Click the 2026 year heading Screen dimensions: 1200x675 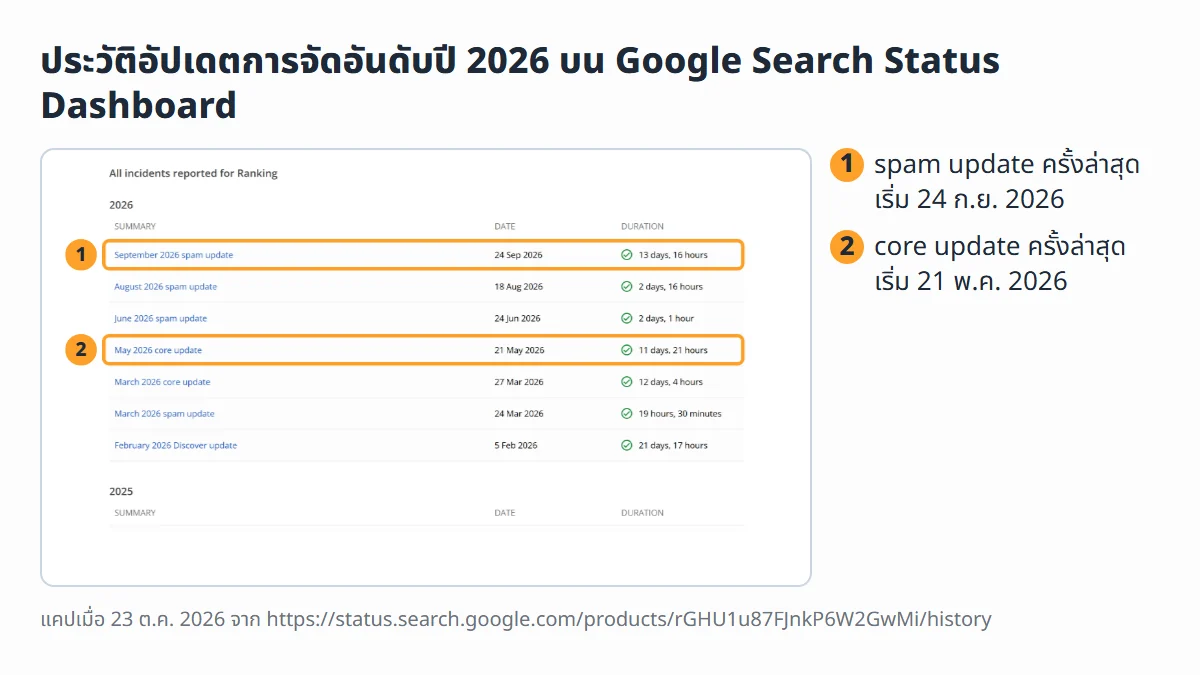click(121, 205)
